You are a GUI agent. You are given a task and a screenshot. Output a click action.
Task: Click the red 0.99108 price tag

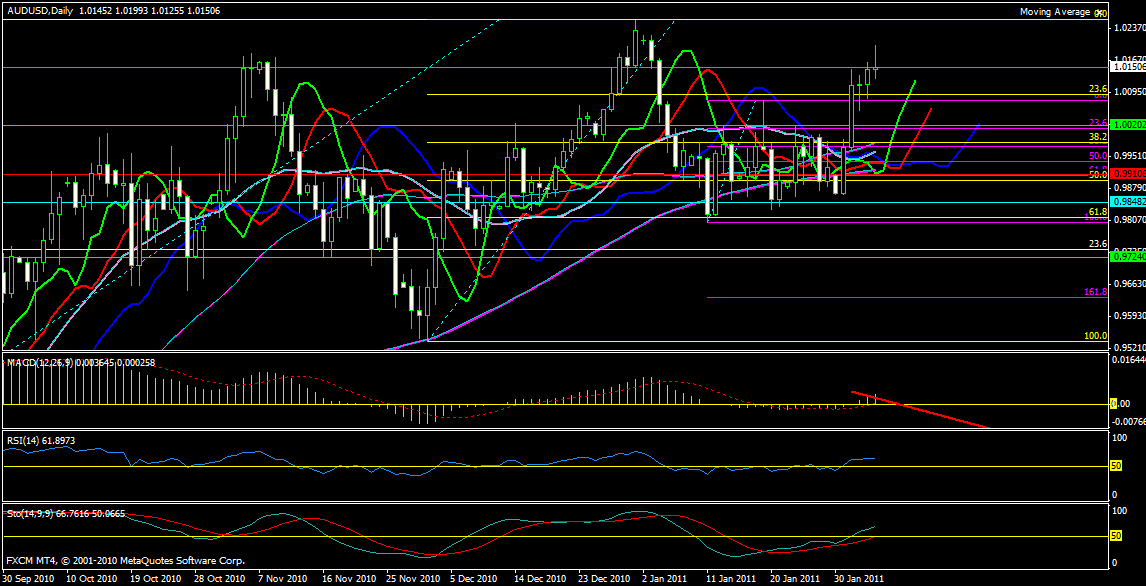pyautogui.click(x=1127, y=174)
